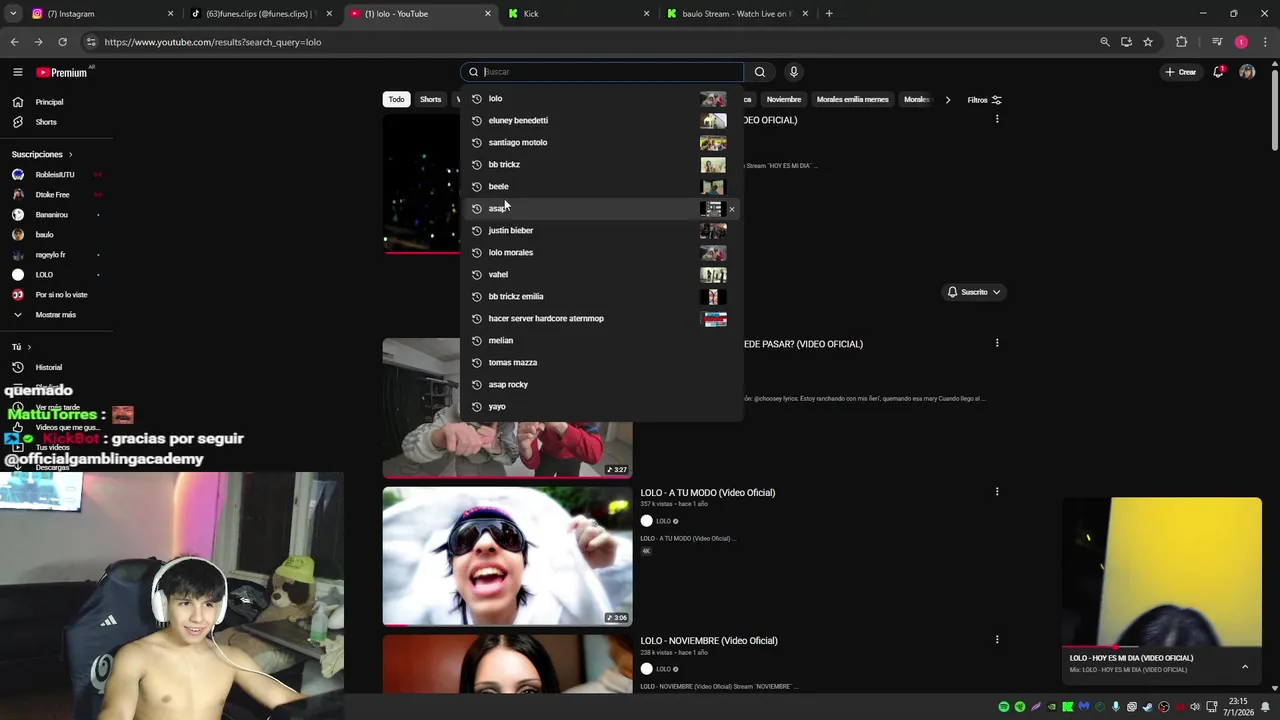Click the YouTube Premium logo
1280x720 pixels.
coord(62,72)
